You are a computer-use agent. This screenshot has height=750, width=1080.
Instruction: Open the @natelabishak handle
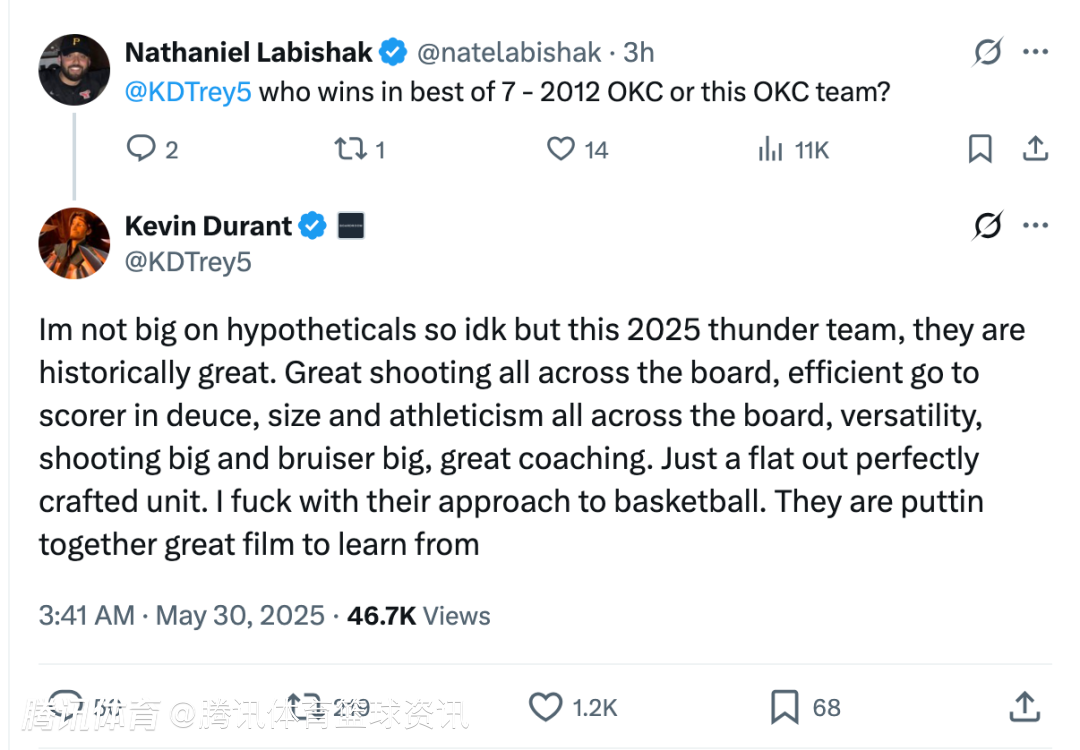tap(509, 52)
